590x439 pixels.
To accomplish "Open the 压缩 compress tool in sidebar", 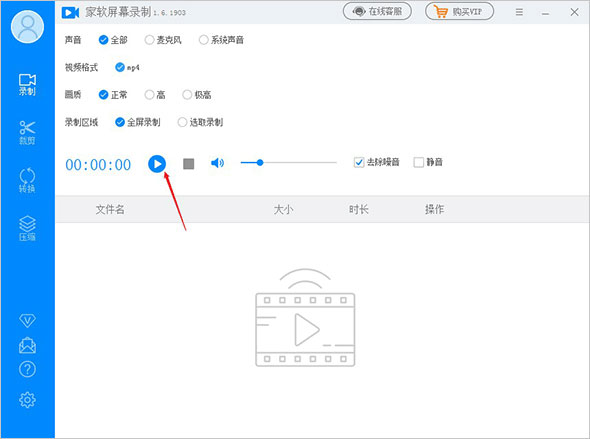I will (27, 228).
